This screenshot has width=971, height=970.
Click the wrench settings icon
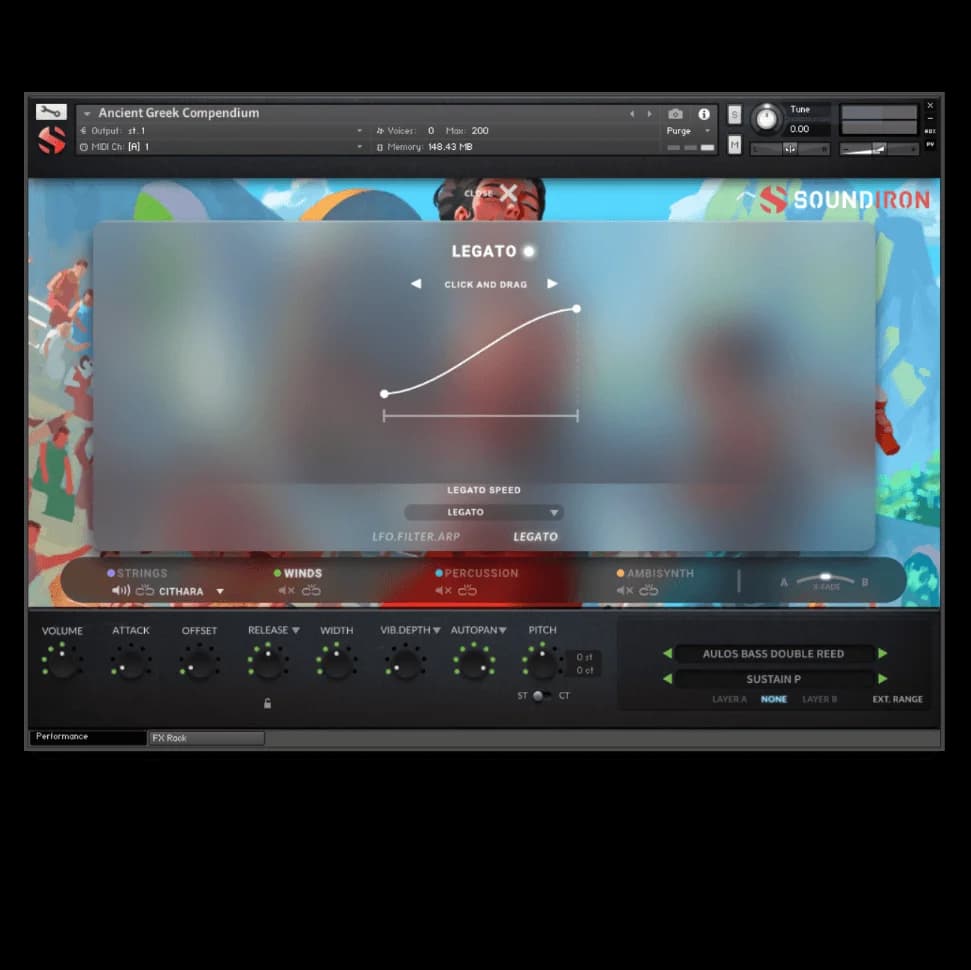coord(51,112)
